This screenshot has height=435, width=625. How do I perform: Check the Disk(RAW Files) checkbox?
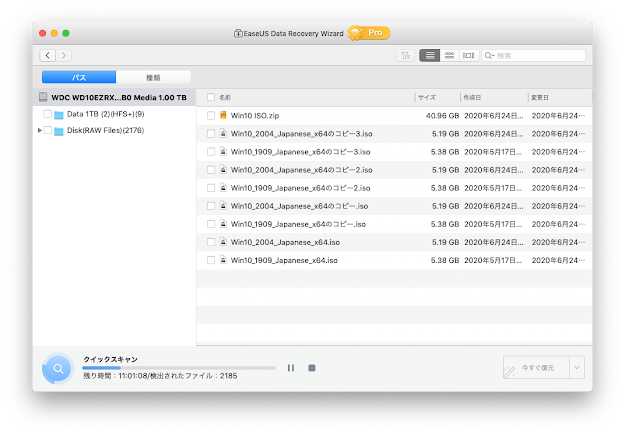[47, 130]
